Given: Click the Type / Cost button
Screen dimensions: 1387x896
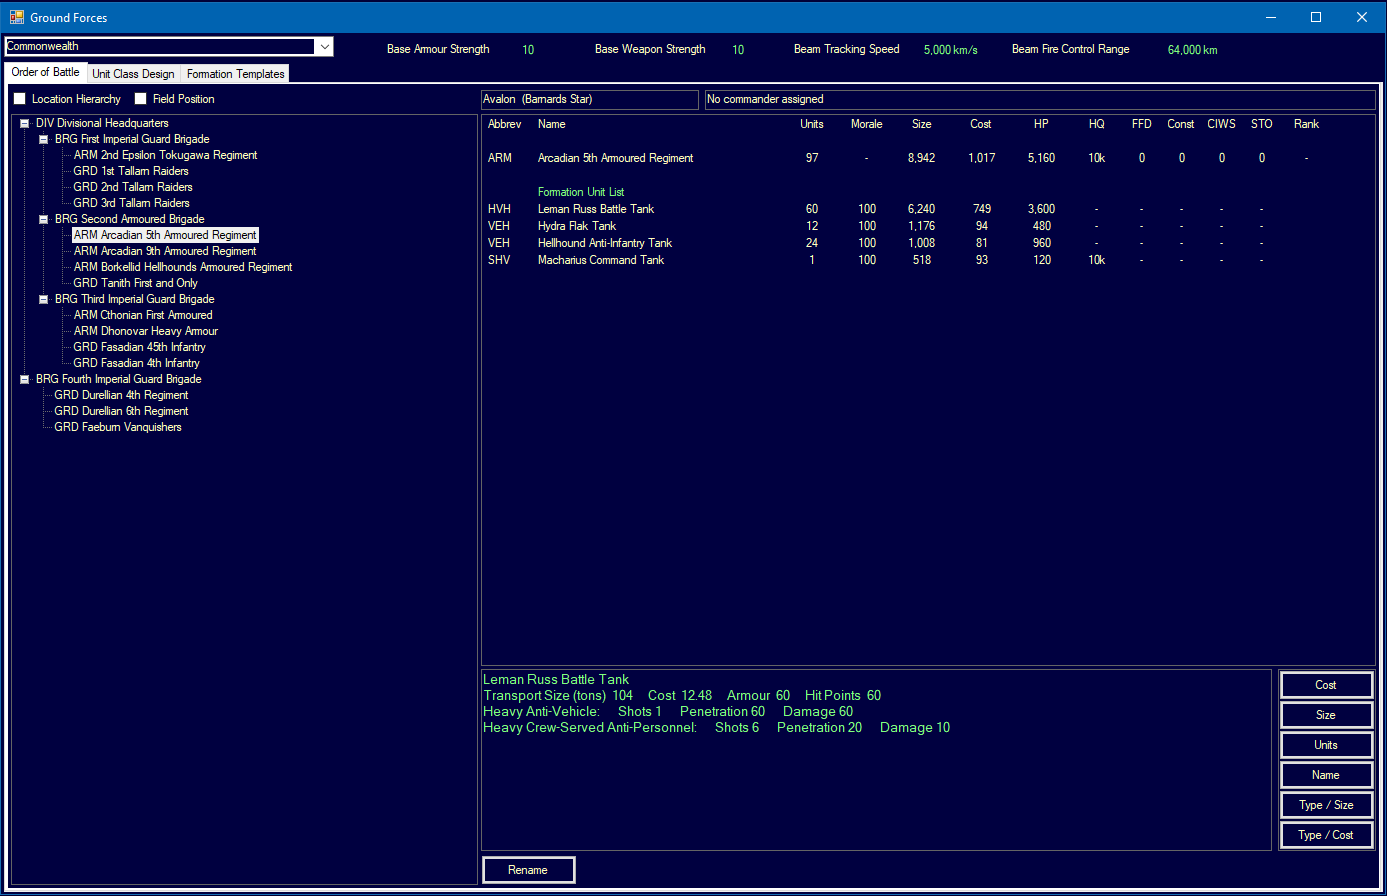Looking at the screenshot, I should click(x=1326, y=835).
